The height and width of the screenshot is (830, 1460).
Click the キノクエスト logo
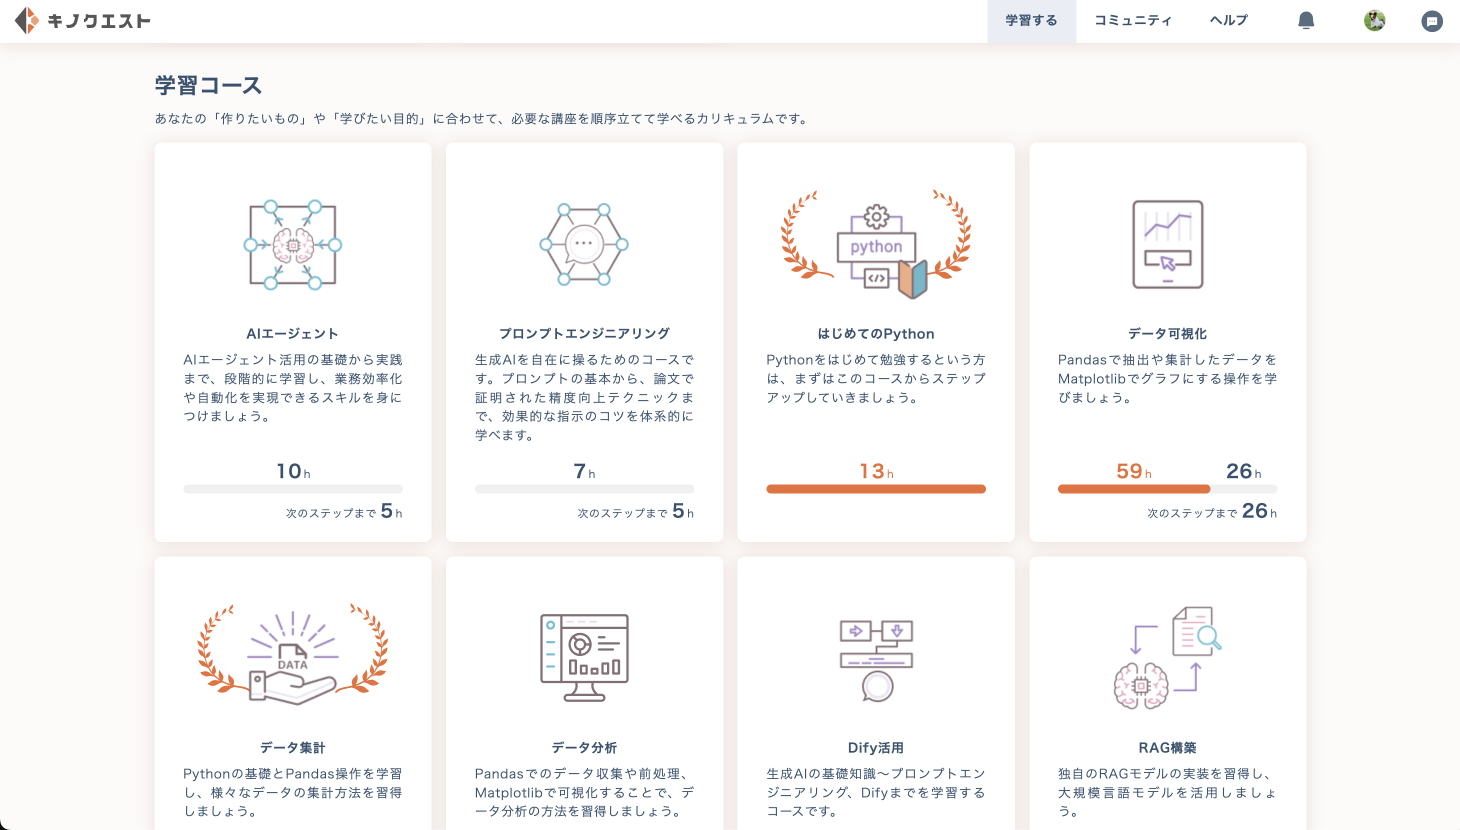[x=83, y=19]
